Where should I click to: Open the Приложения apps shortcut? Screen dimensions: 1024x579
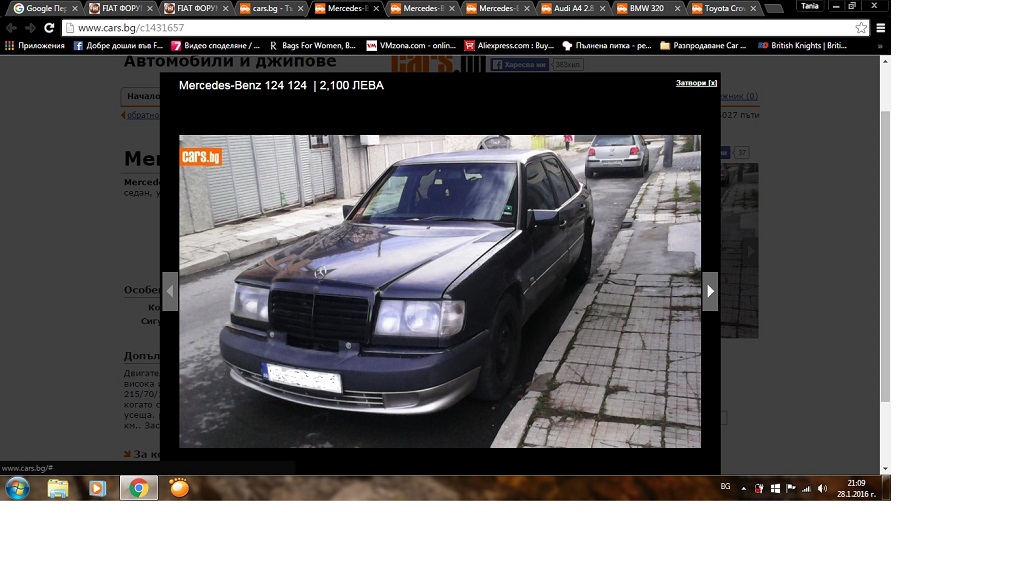coord(34,46)
